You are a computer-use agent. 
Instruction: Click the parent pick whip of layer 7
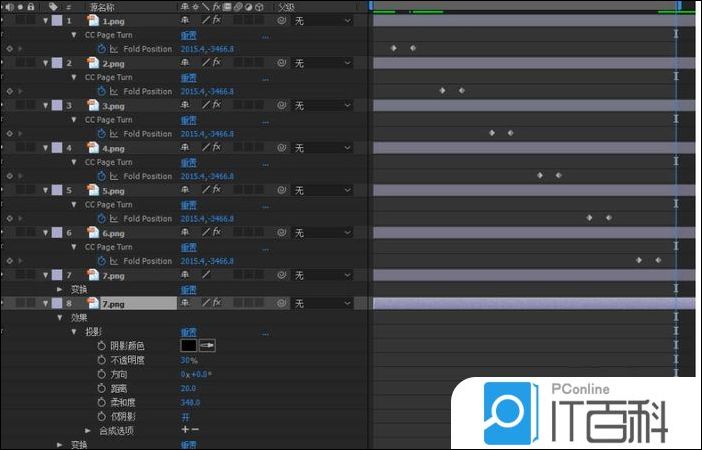pyautogui.click(x=282, y=275)
